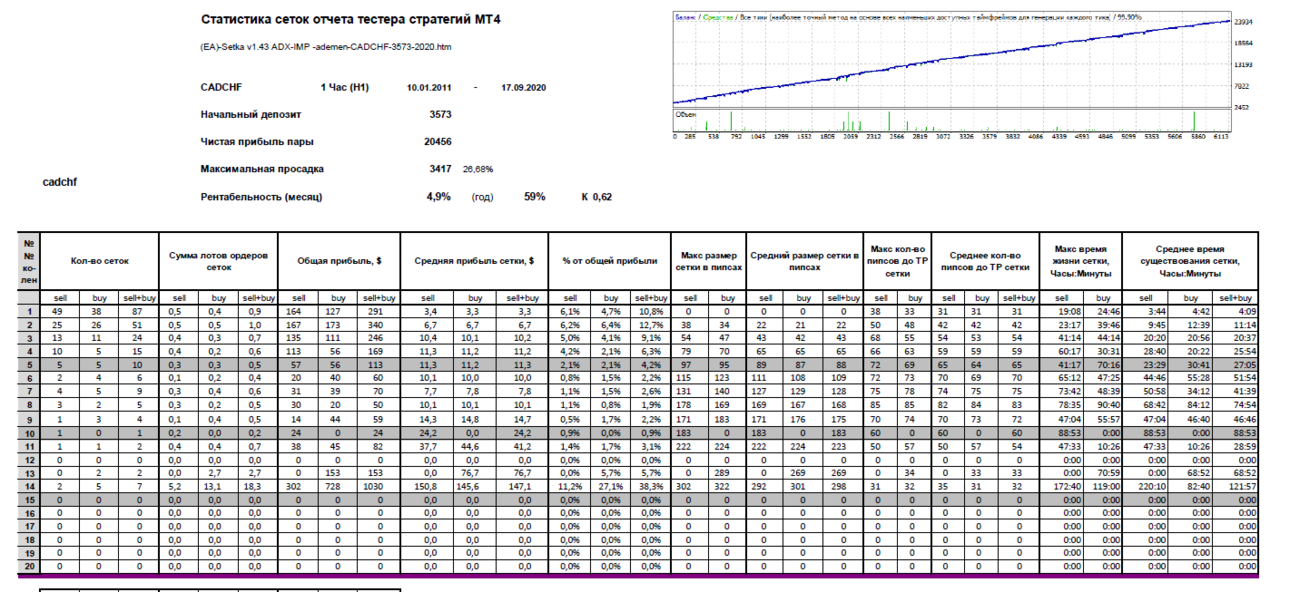Image resolution: width=1290 pixels, height=592 pixels.
Task: Select the monthly profitability value 4,9%
Action: (x=439, y=197)
